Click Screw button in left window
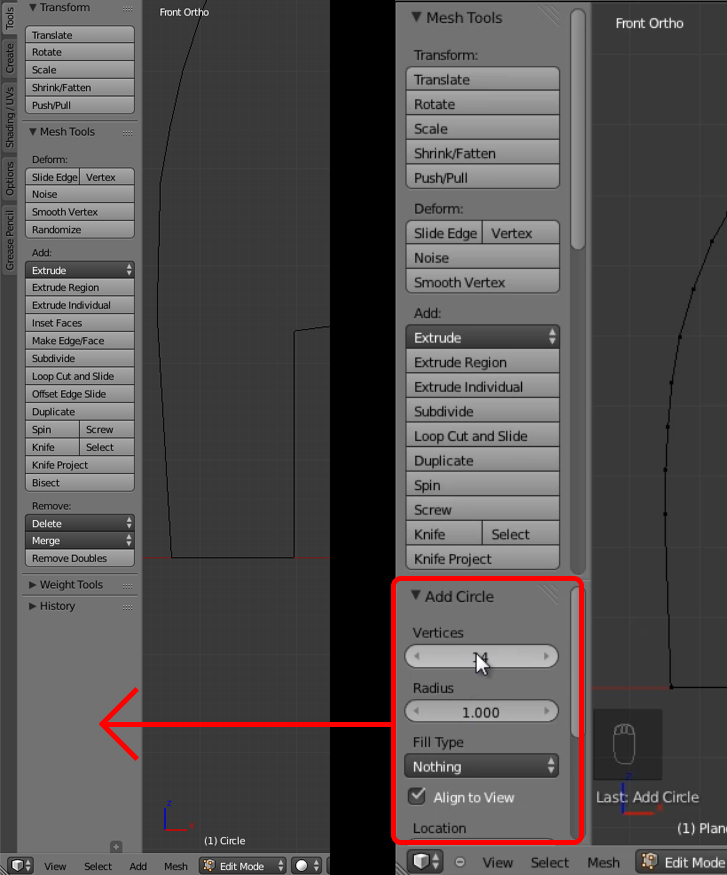Viewport: 727px width, 875px height. coord(107,430)
